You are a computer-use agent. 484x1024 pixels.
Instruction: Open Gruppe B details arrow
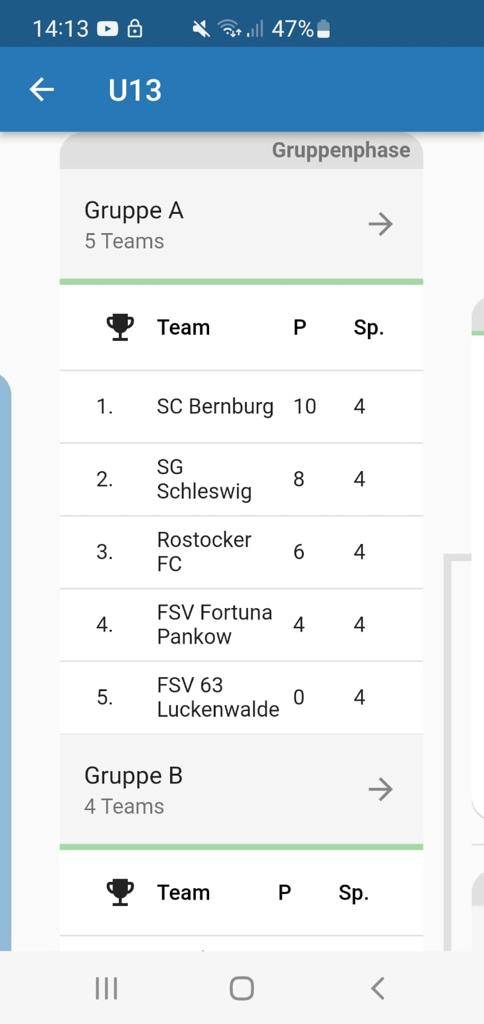[x=380, y=790]
